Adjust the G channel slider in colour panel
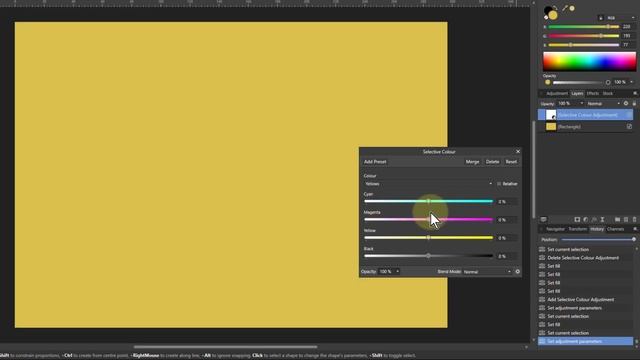Viewport: 640px width, 360px height. 584,36
